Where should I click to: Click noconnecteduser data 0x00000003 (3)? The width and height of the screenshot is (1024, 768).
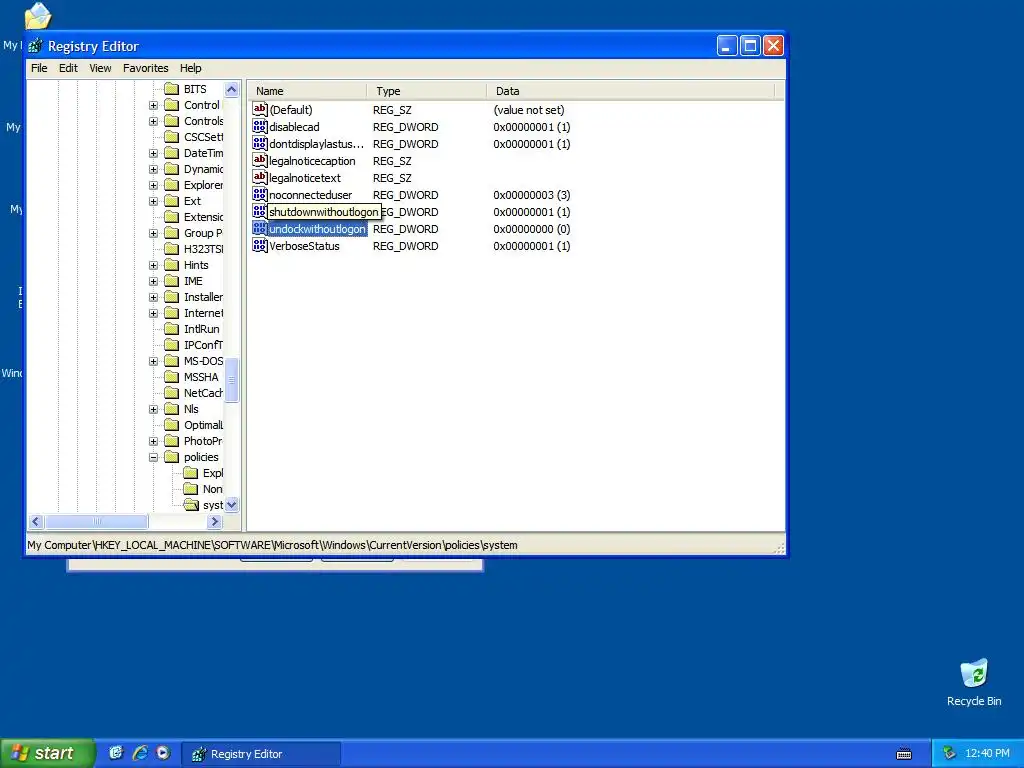tap(532, 195)
